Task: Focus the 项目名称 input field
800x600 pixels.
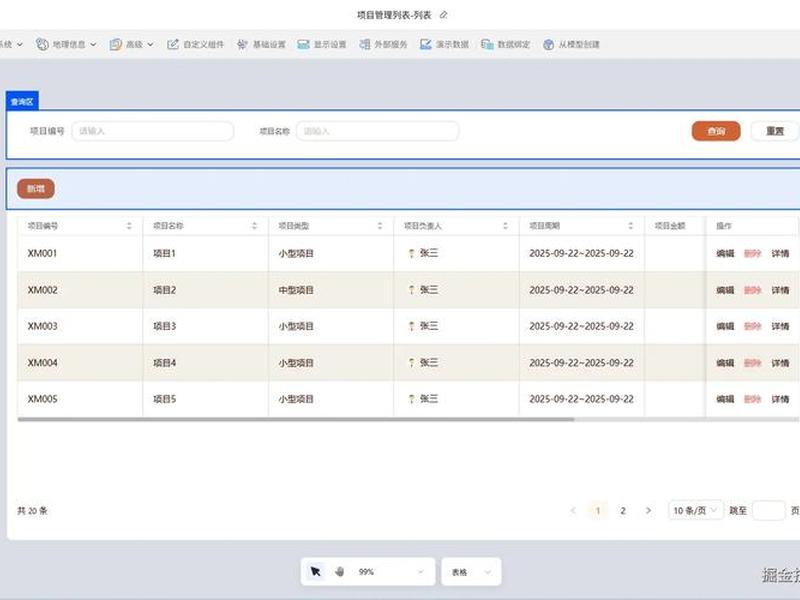Action: coord(378,131)
